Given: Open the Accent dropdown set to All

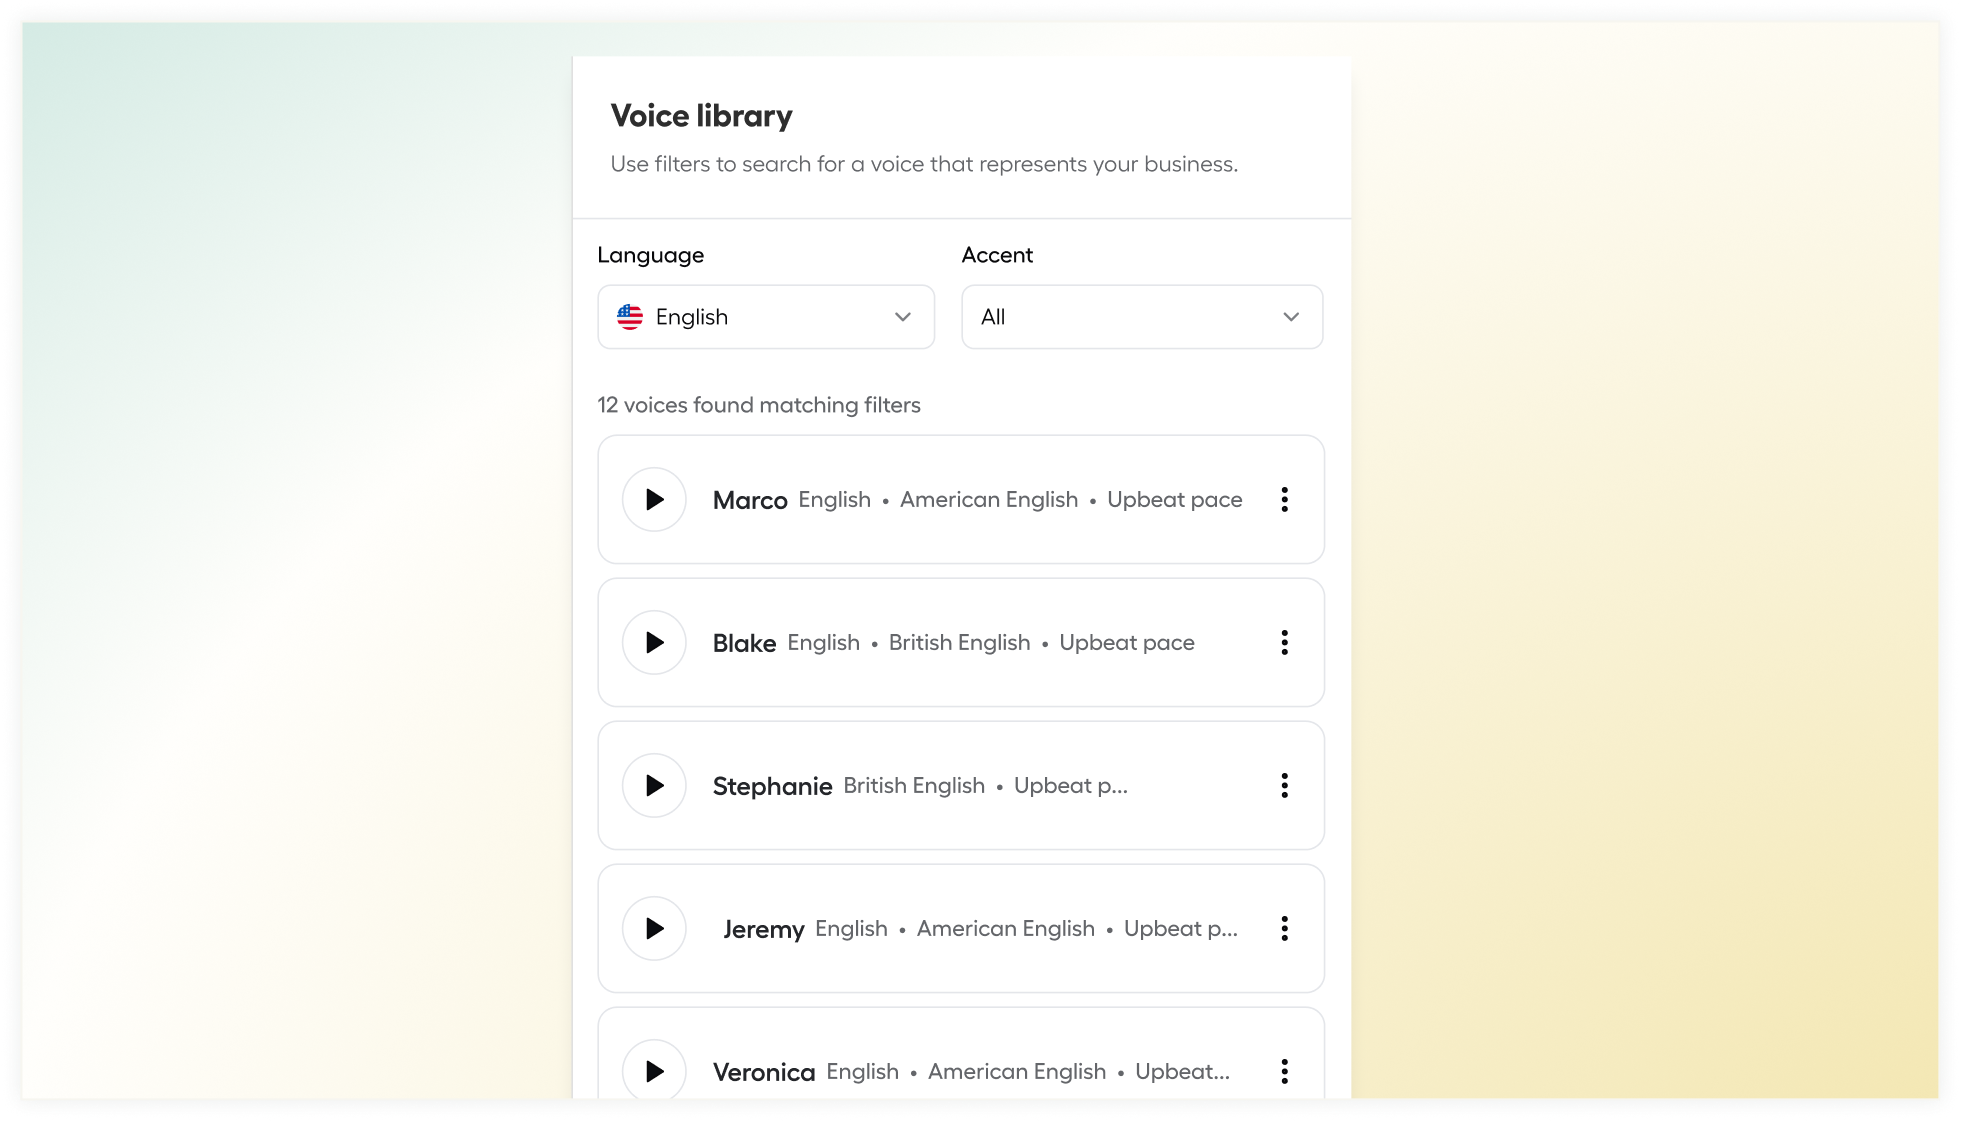Looking at the screenshot, I should click(x=1142, y=317).
